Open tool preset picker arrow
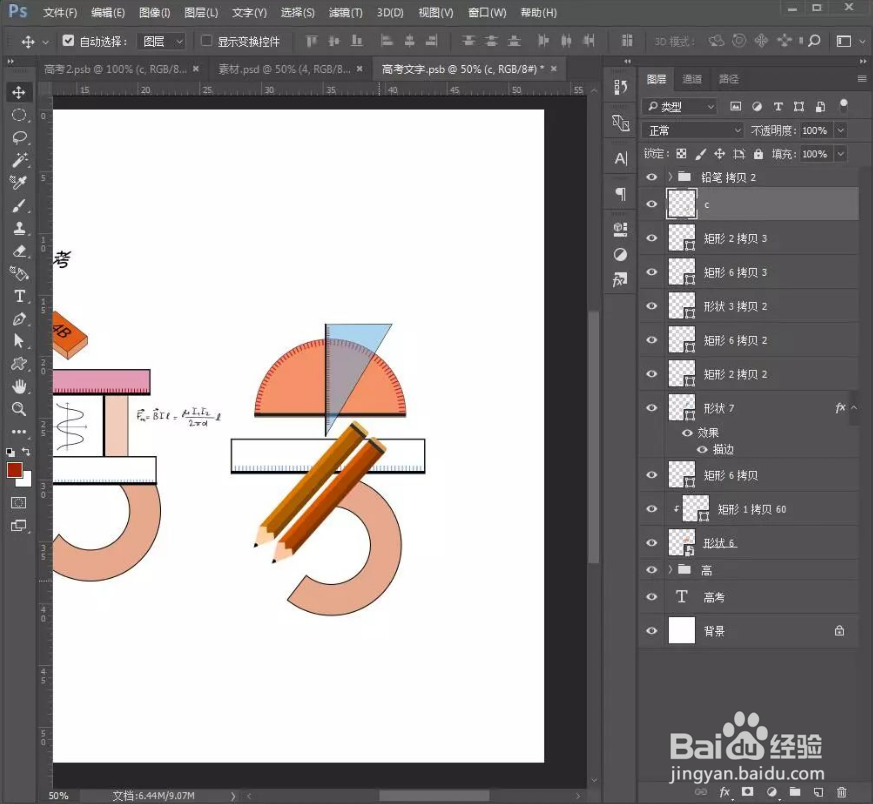873x804 pixels. (46, 41)
